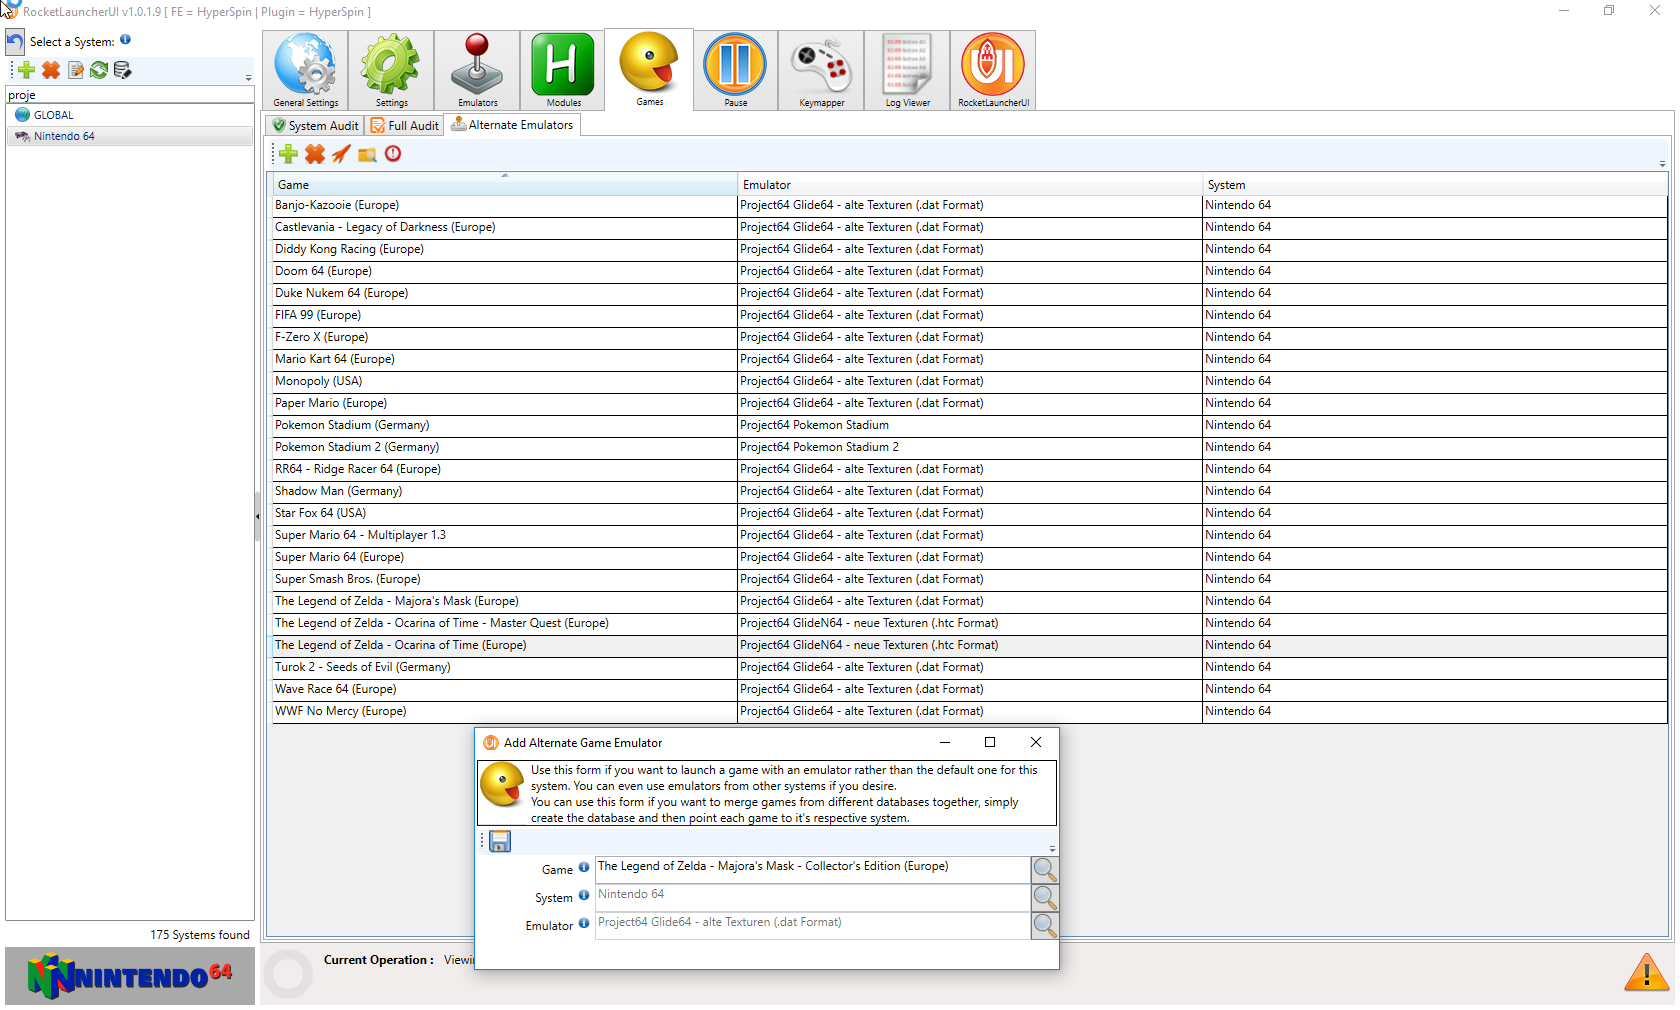Select the Games Pac-Man section
This screenshot has height=1010, width=1680.
(649, 69)
